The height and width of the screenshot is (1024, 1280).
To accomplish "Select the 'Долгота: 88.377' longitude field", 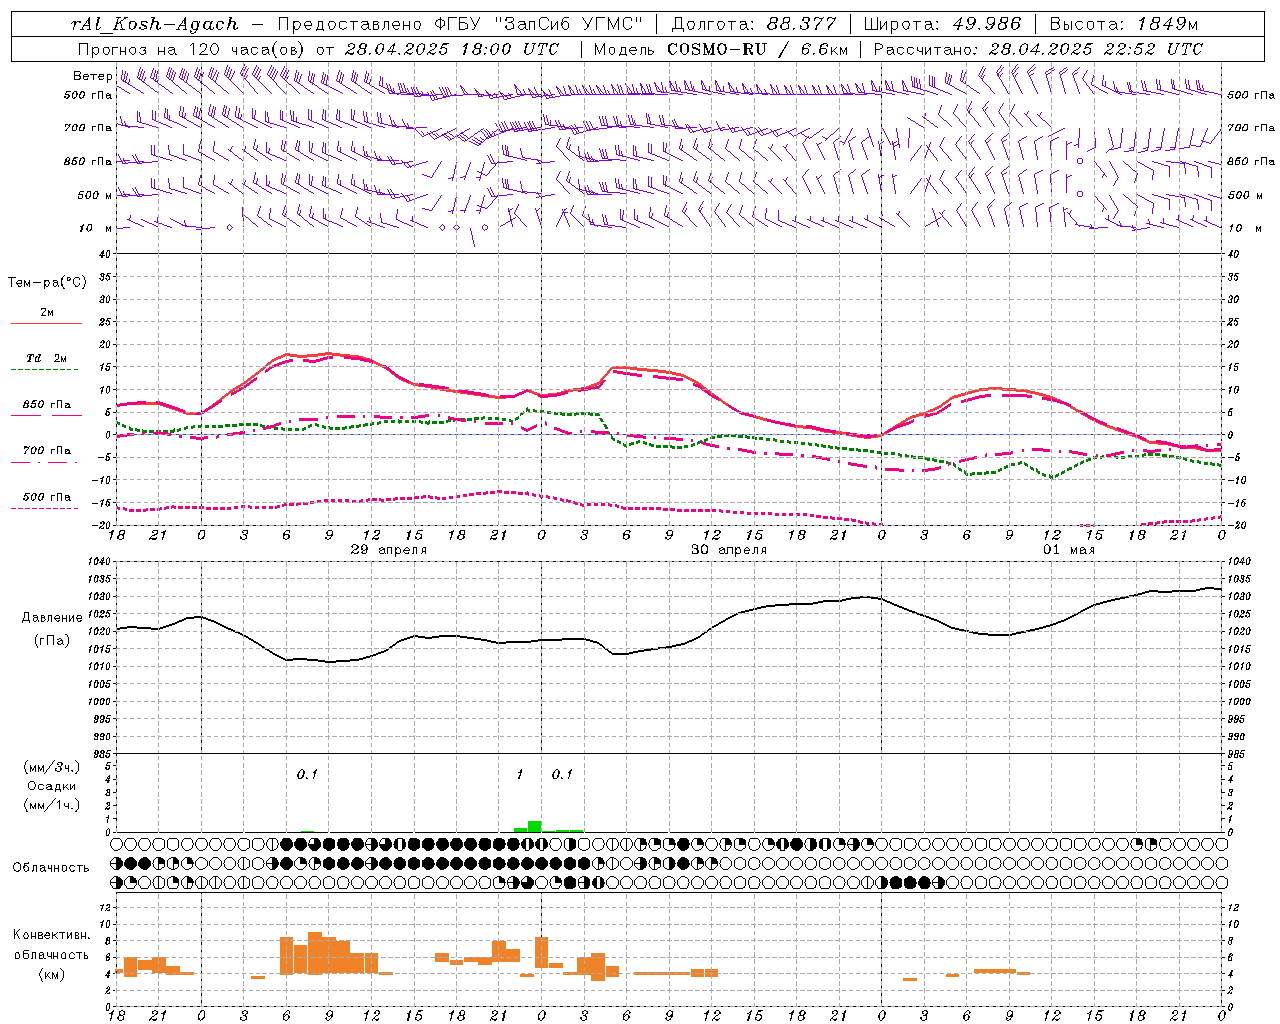I will click(x=753, y=24).
